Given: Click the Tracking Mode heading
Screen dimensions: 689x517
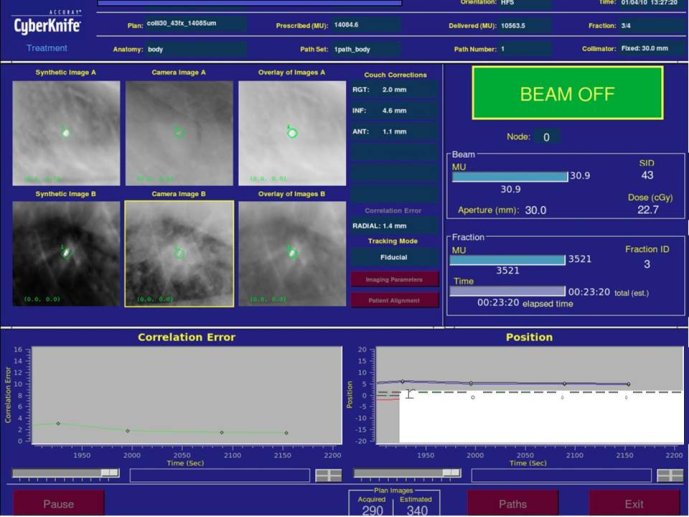Looking at the screenshot, I should click(x=393, y=241).
